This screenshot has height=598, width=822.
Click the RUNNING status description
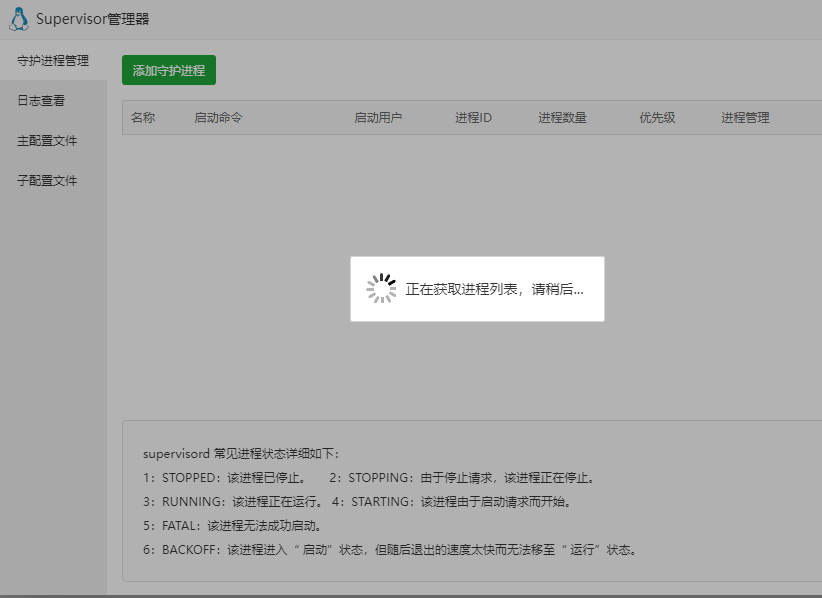click(233, 502)
